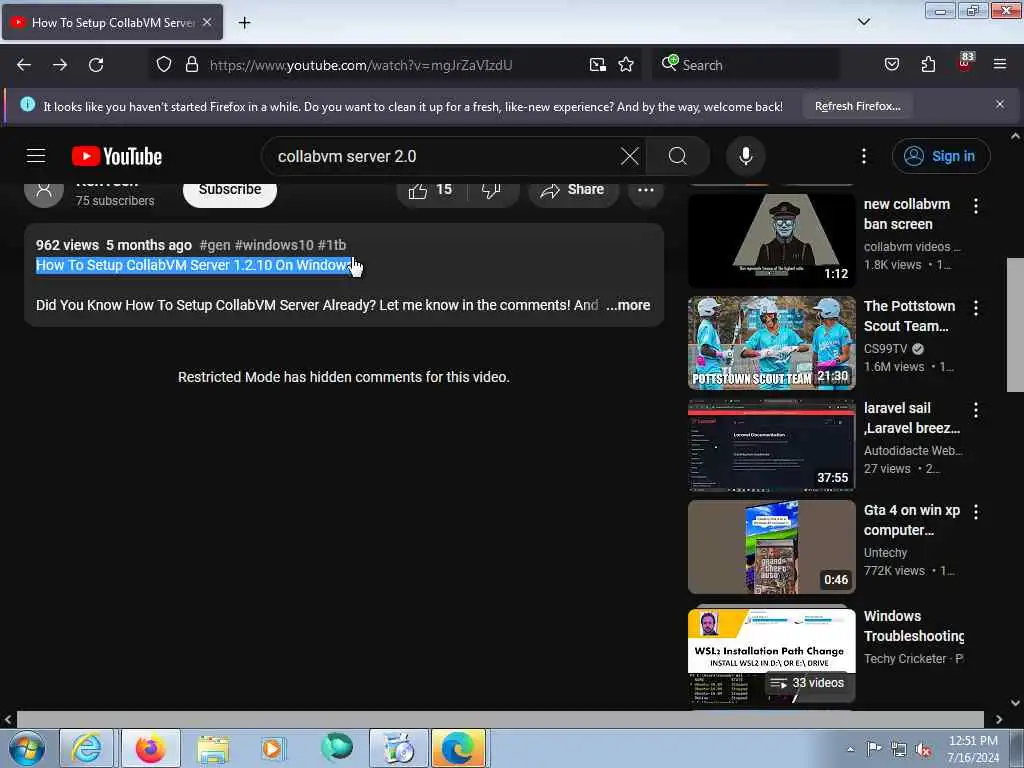The image size is (1024, 768).
Task: Open Windows Media Player on taskbar
Action: [x=273, y=748]
